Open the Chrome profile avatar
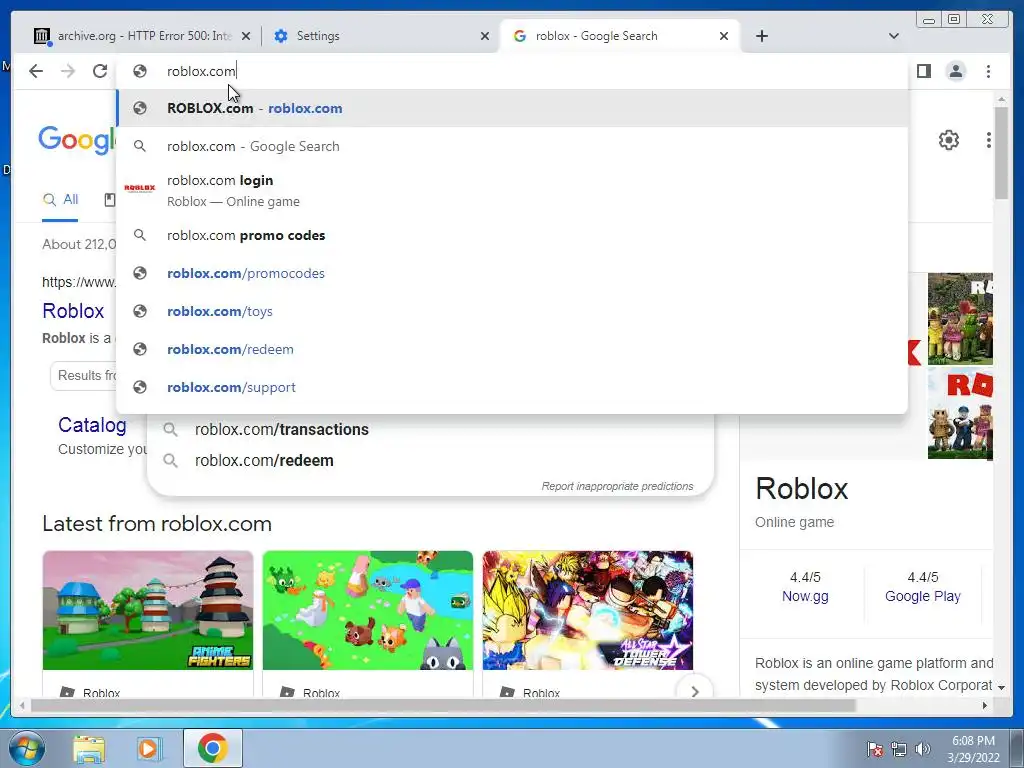This screenshot has height=768, width=1024. point(955,71)
